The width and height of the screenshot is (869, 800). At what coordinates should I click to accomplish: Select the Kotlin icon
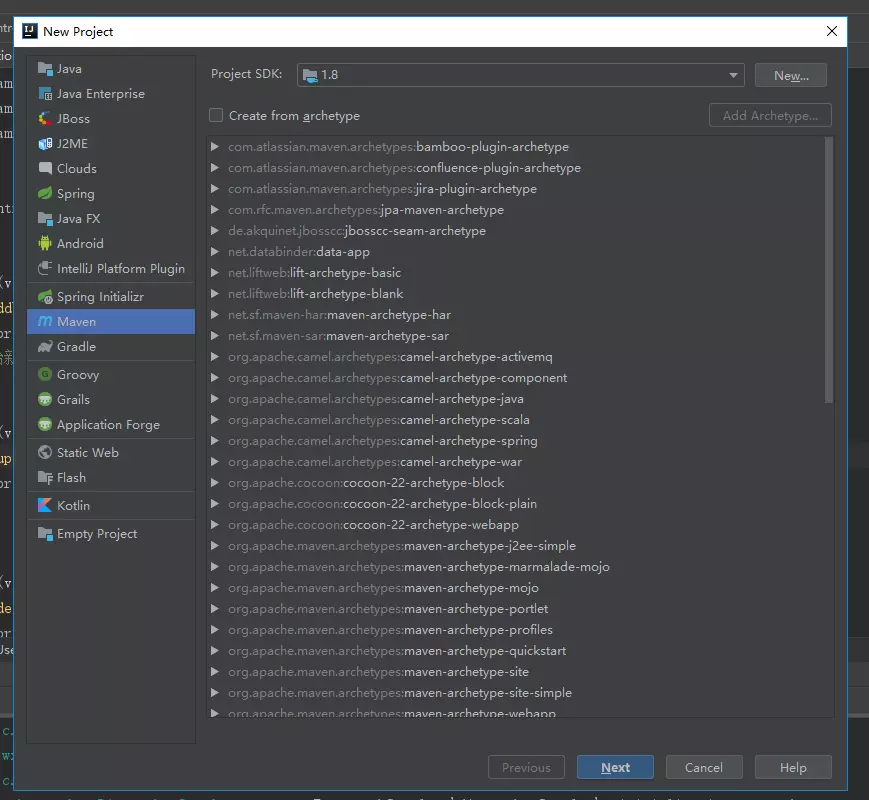(45, 506)
